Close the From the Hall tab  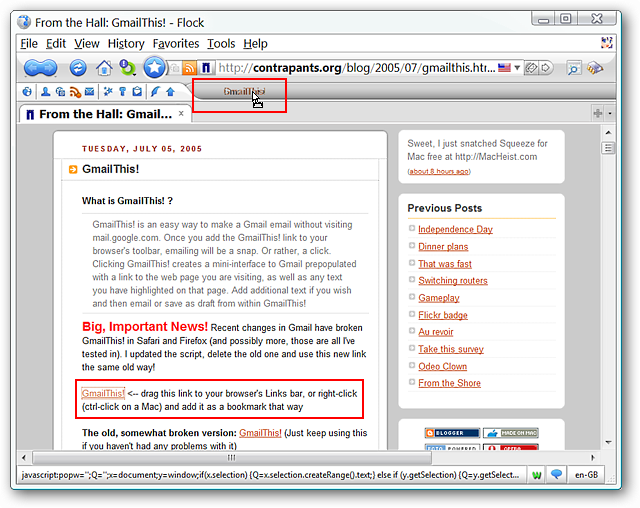pyautogui.click(x=181, y=114)
